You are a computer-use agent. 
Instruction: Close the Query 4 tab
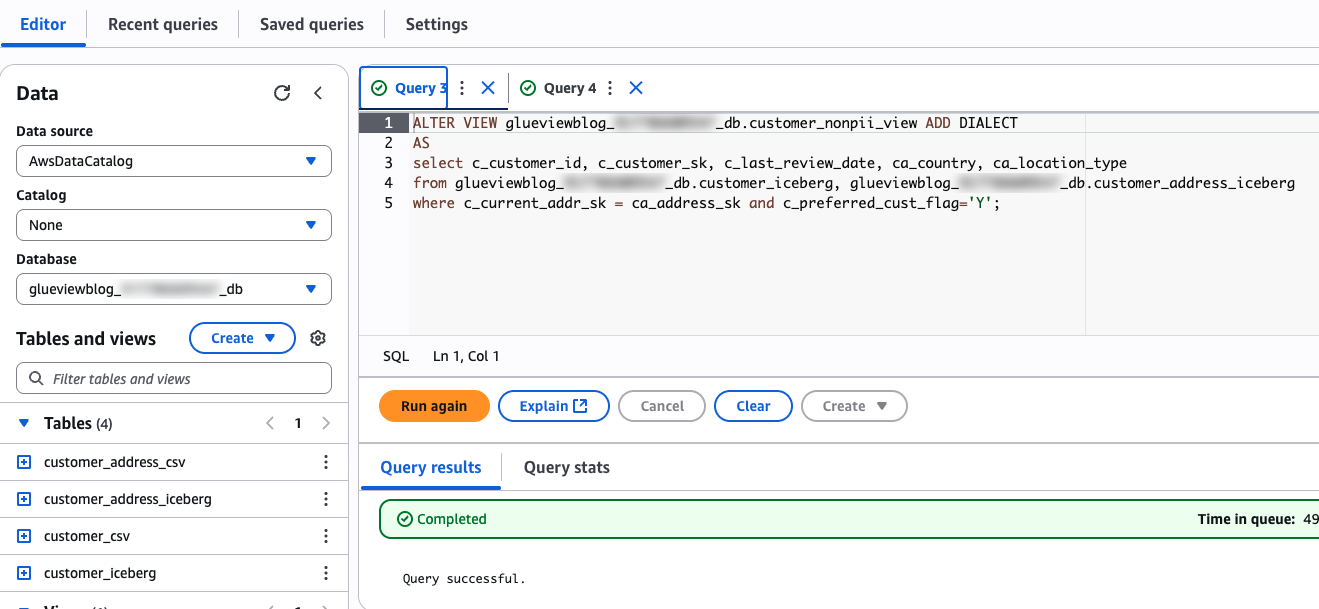pyautogui.click(x=635, y=88)
